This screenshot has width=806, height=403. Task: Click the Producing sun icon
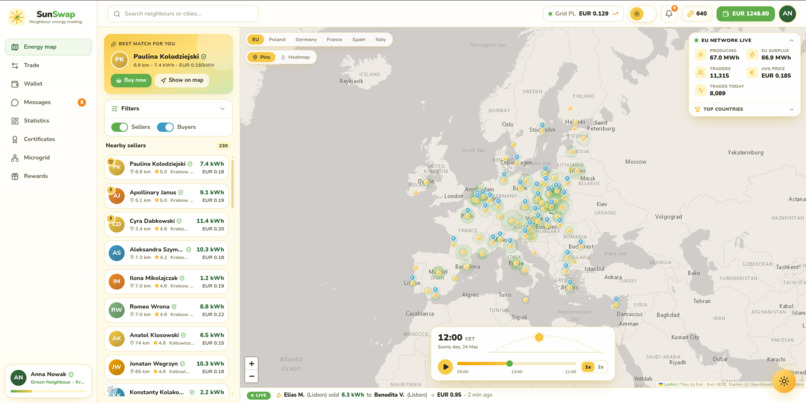pyautogui.click(x=700, y=55)
